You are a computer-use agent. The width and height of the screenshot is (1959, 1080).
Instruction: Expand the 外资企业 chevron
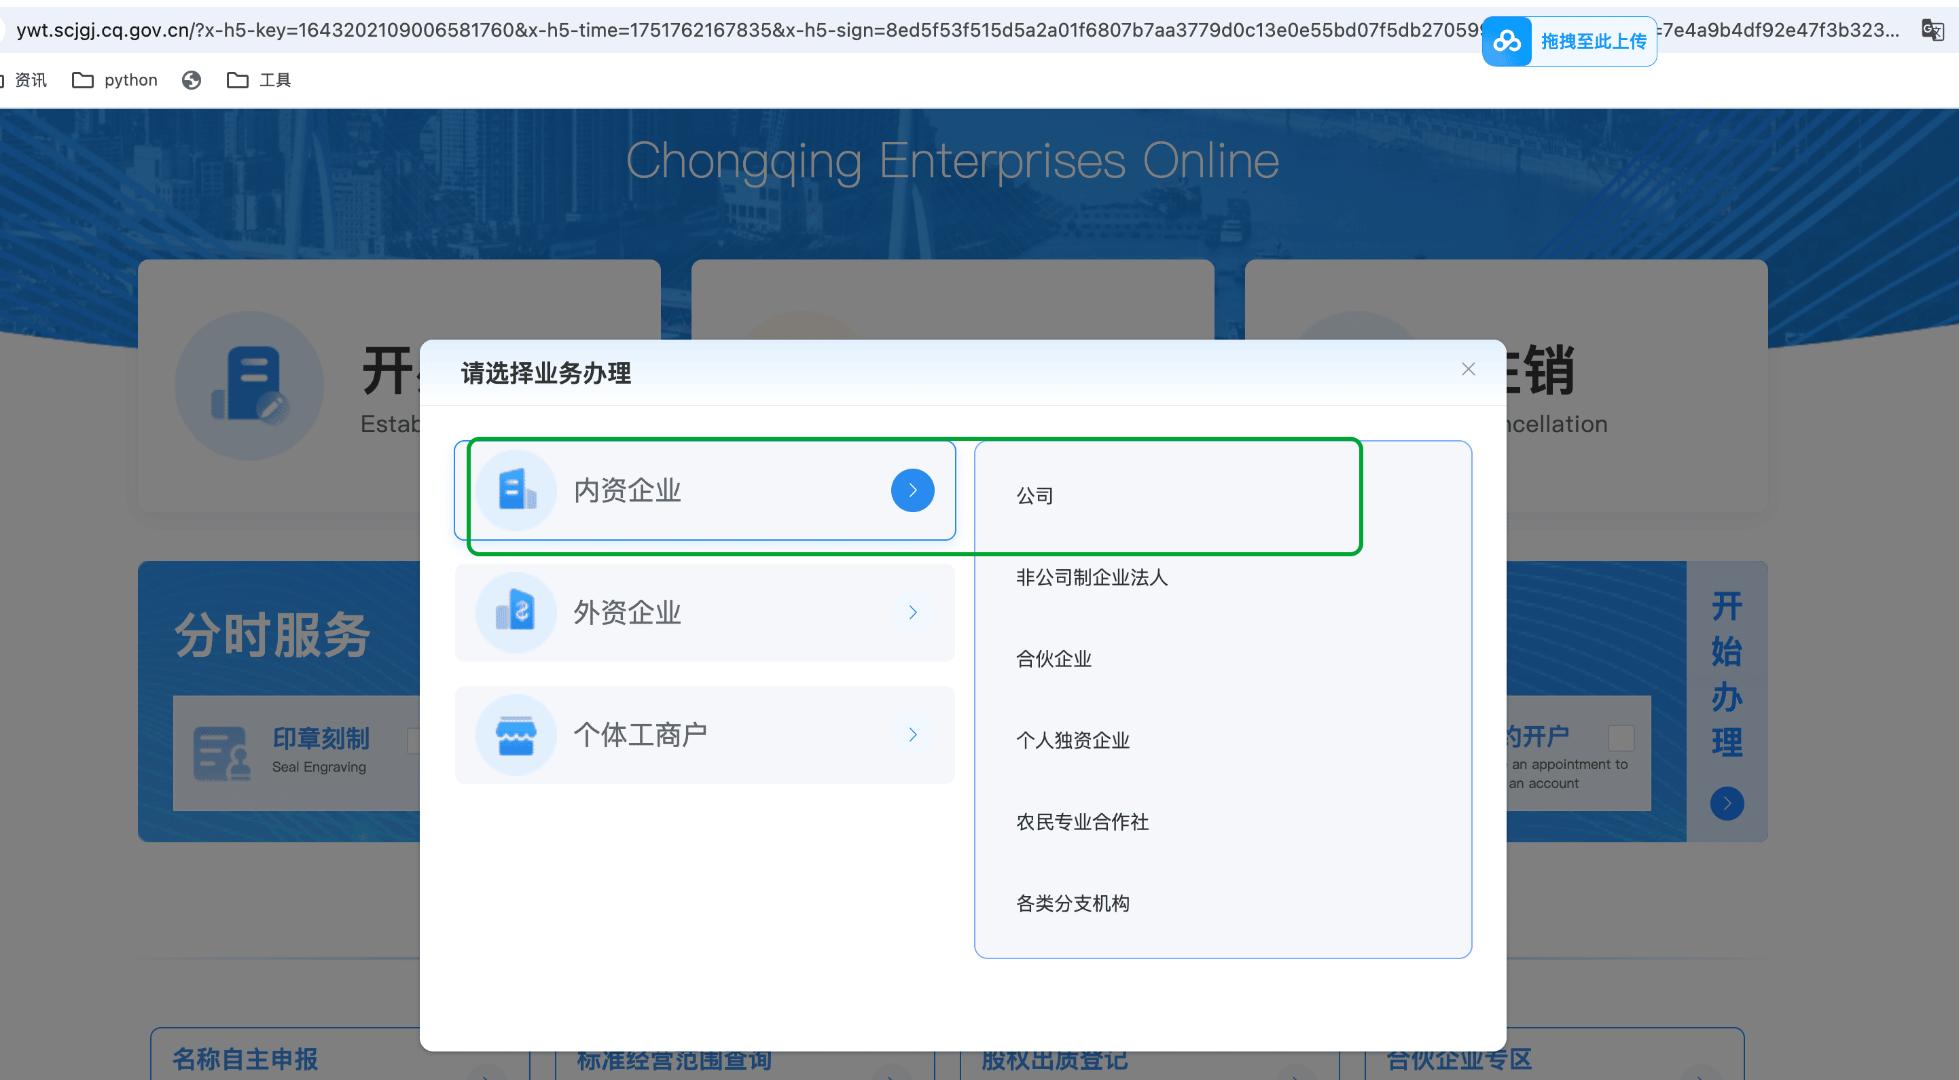(911, 612)
